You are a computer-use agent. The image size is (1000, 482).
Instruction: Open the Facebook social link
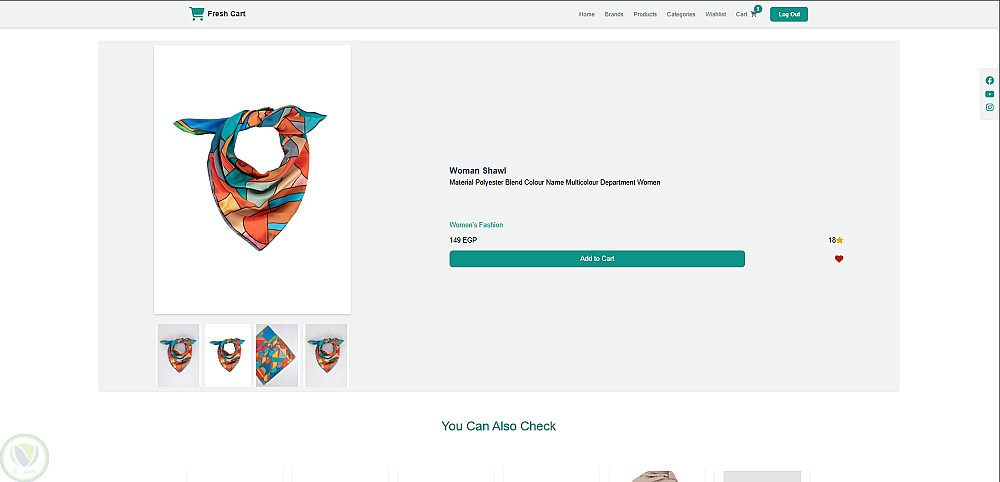pos(990,81)
